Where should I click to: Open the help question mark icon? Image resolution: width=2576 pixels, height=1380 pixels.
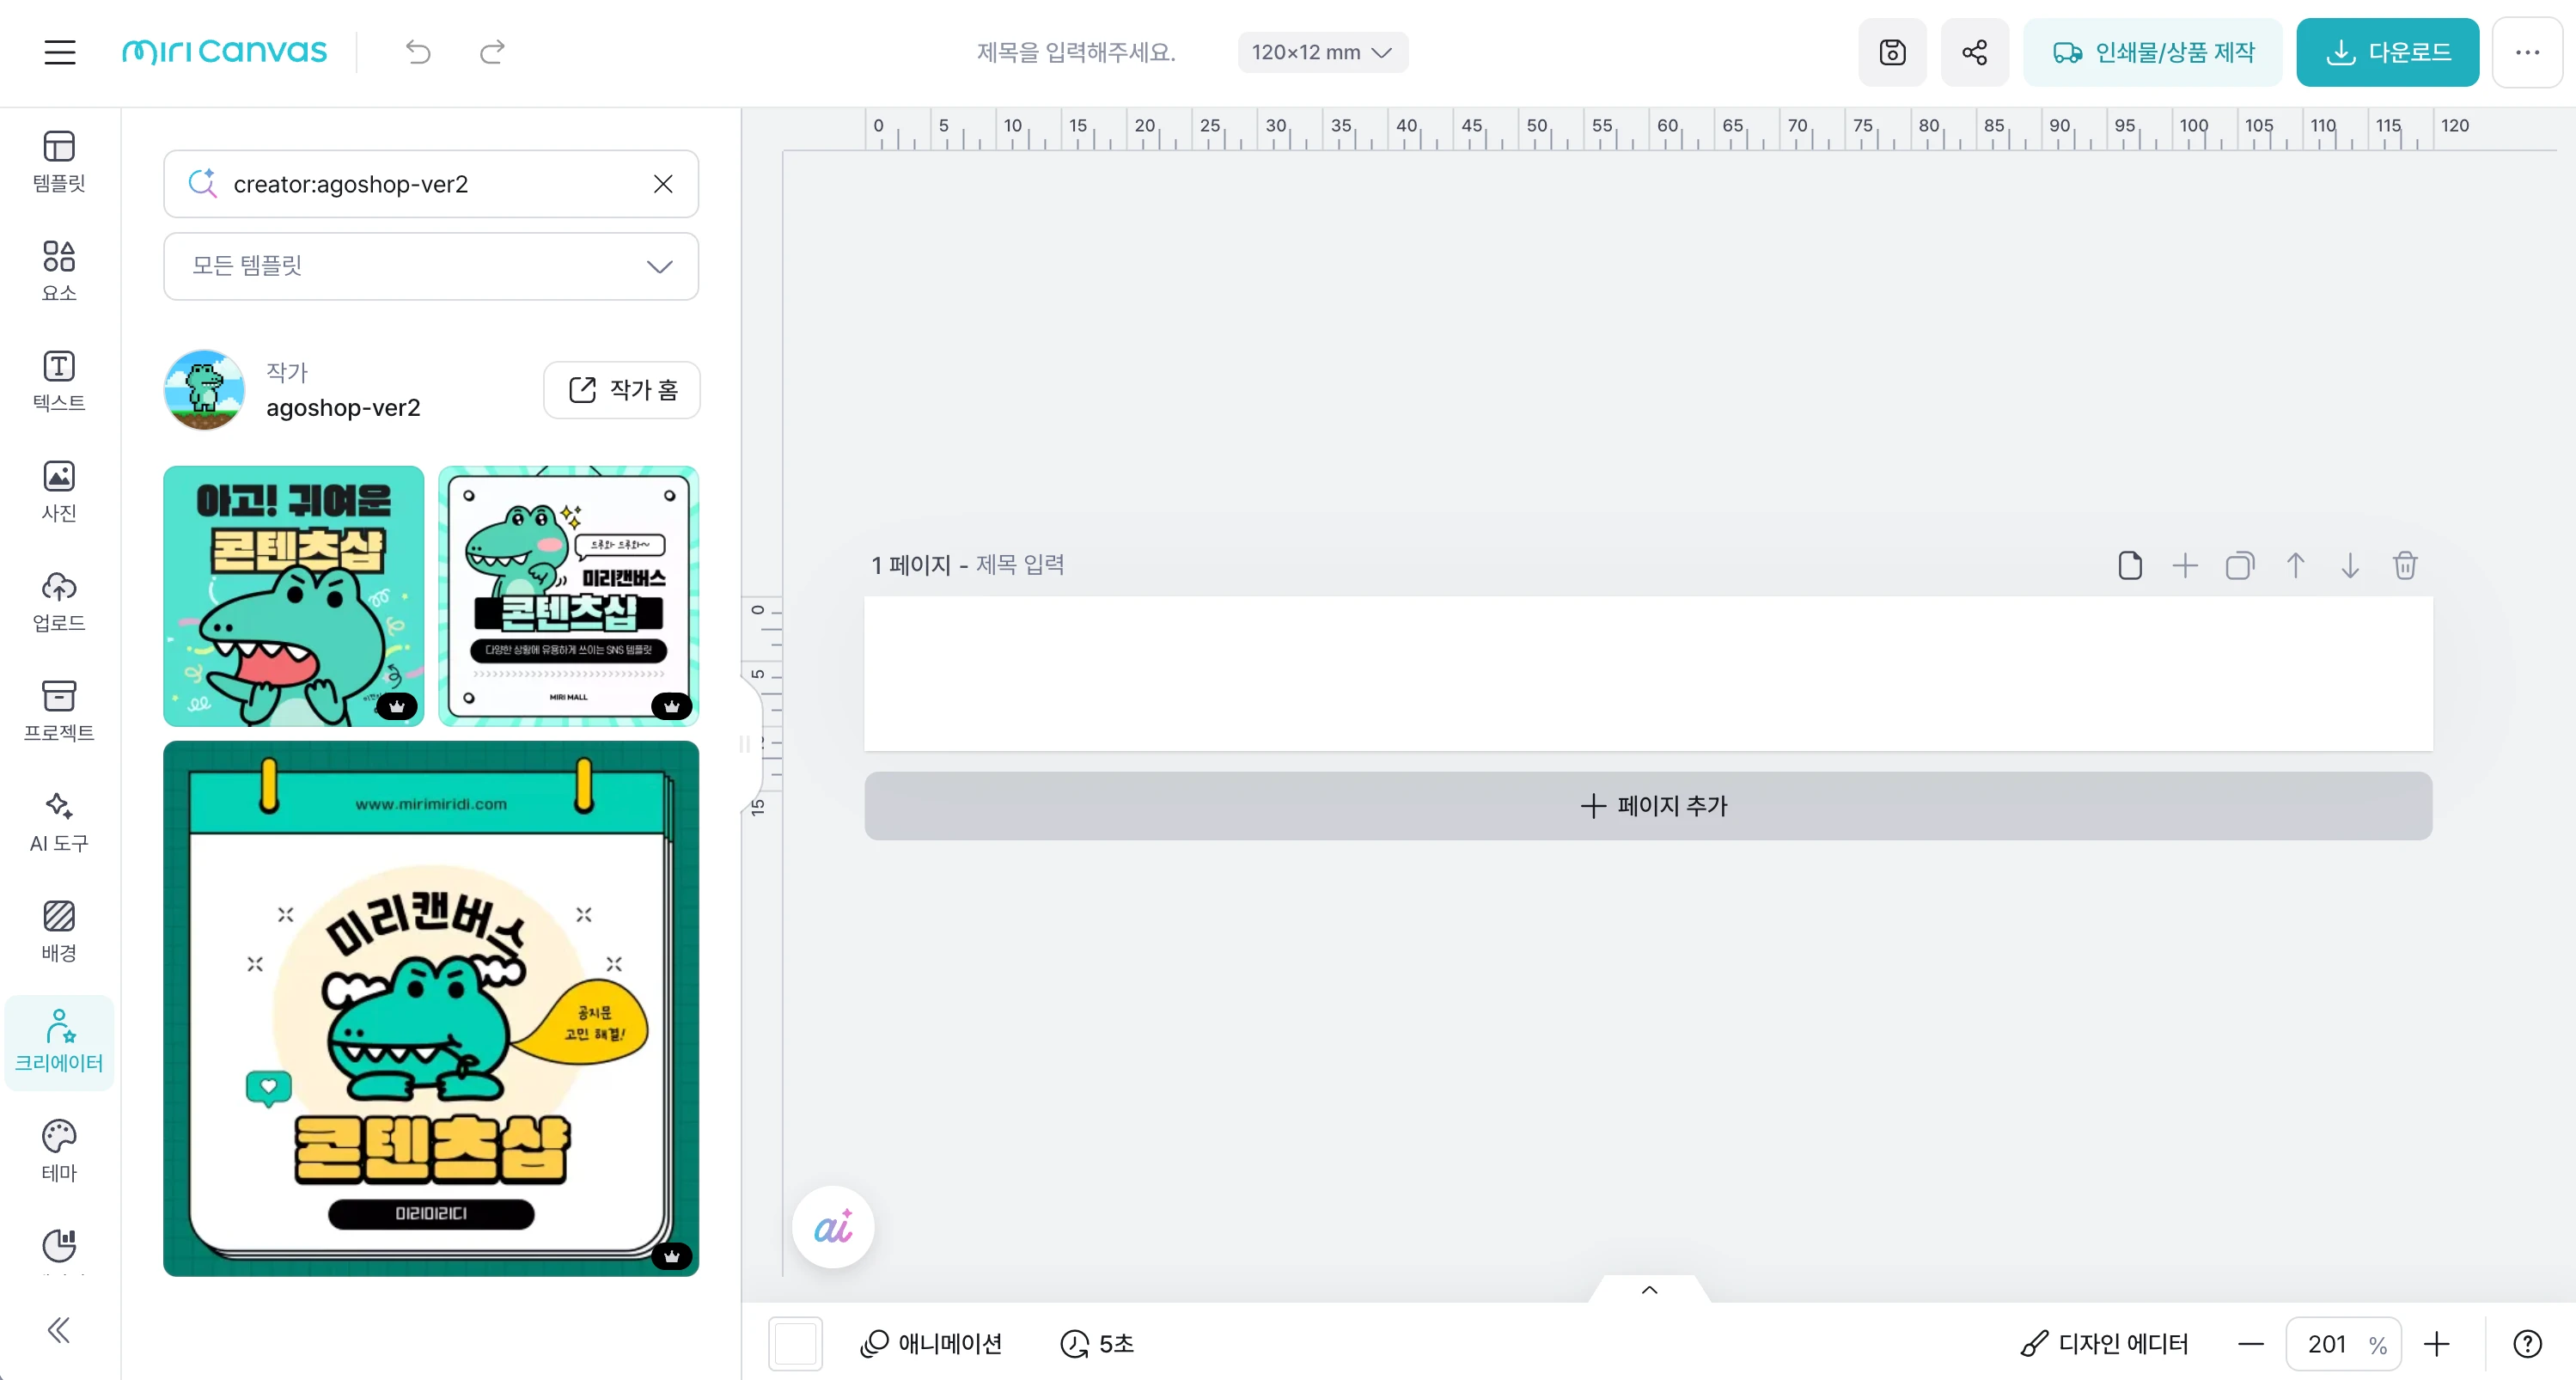coord(2527,1344)
